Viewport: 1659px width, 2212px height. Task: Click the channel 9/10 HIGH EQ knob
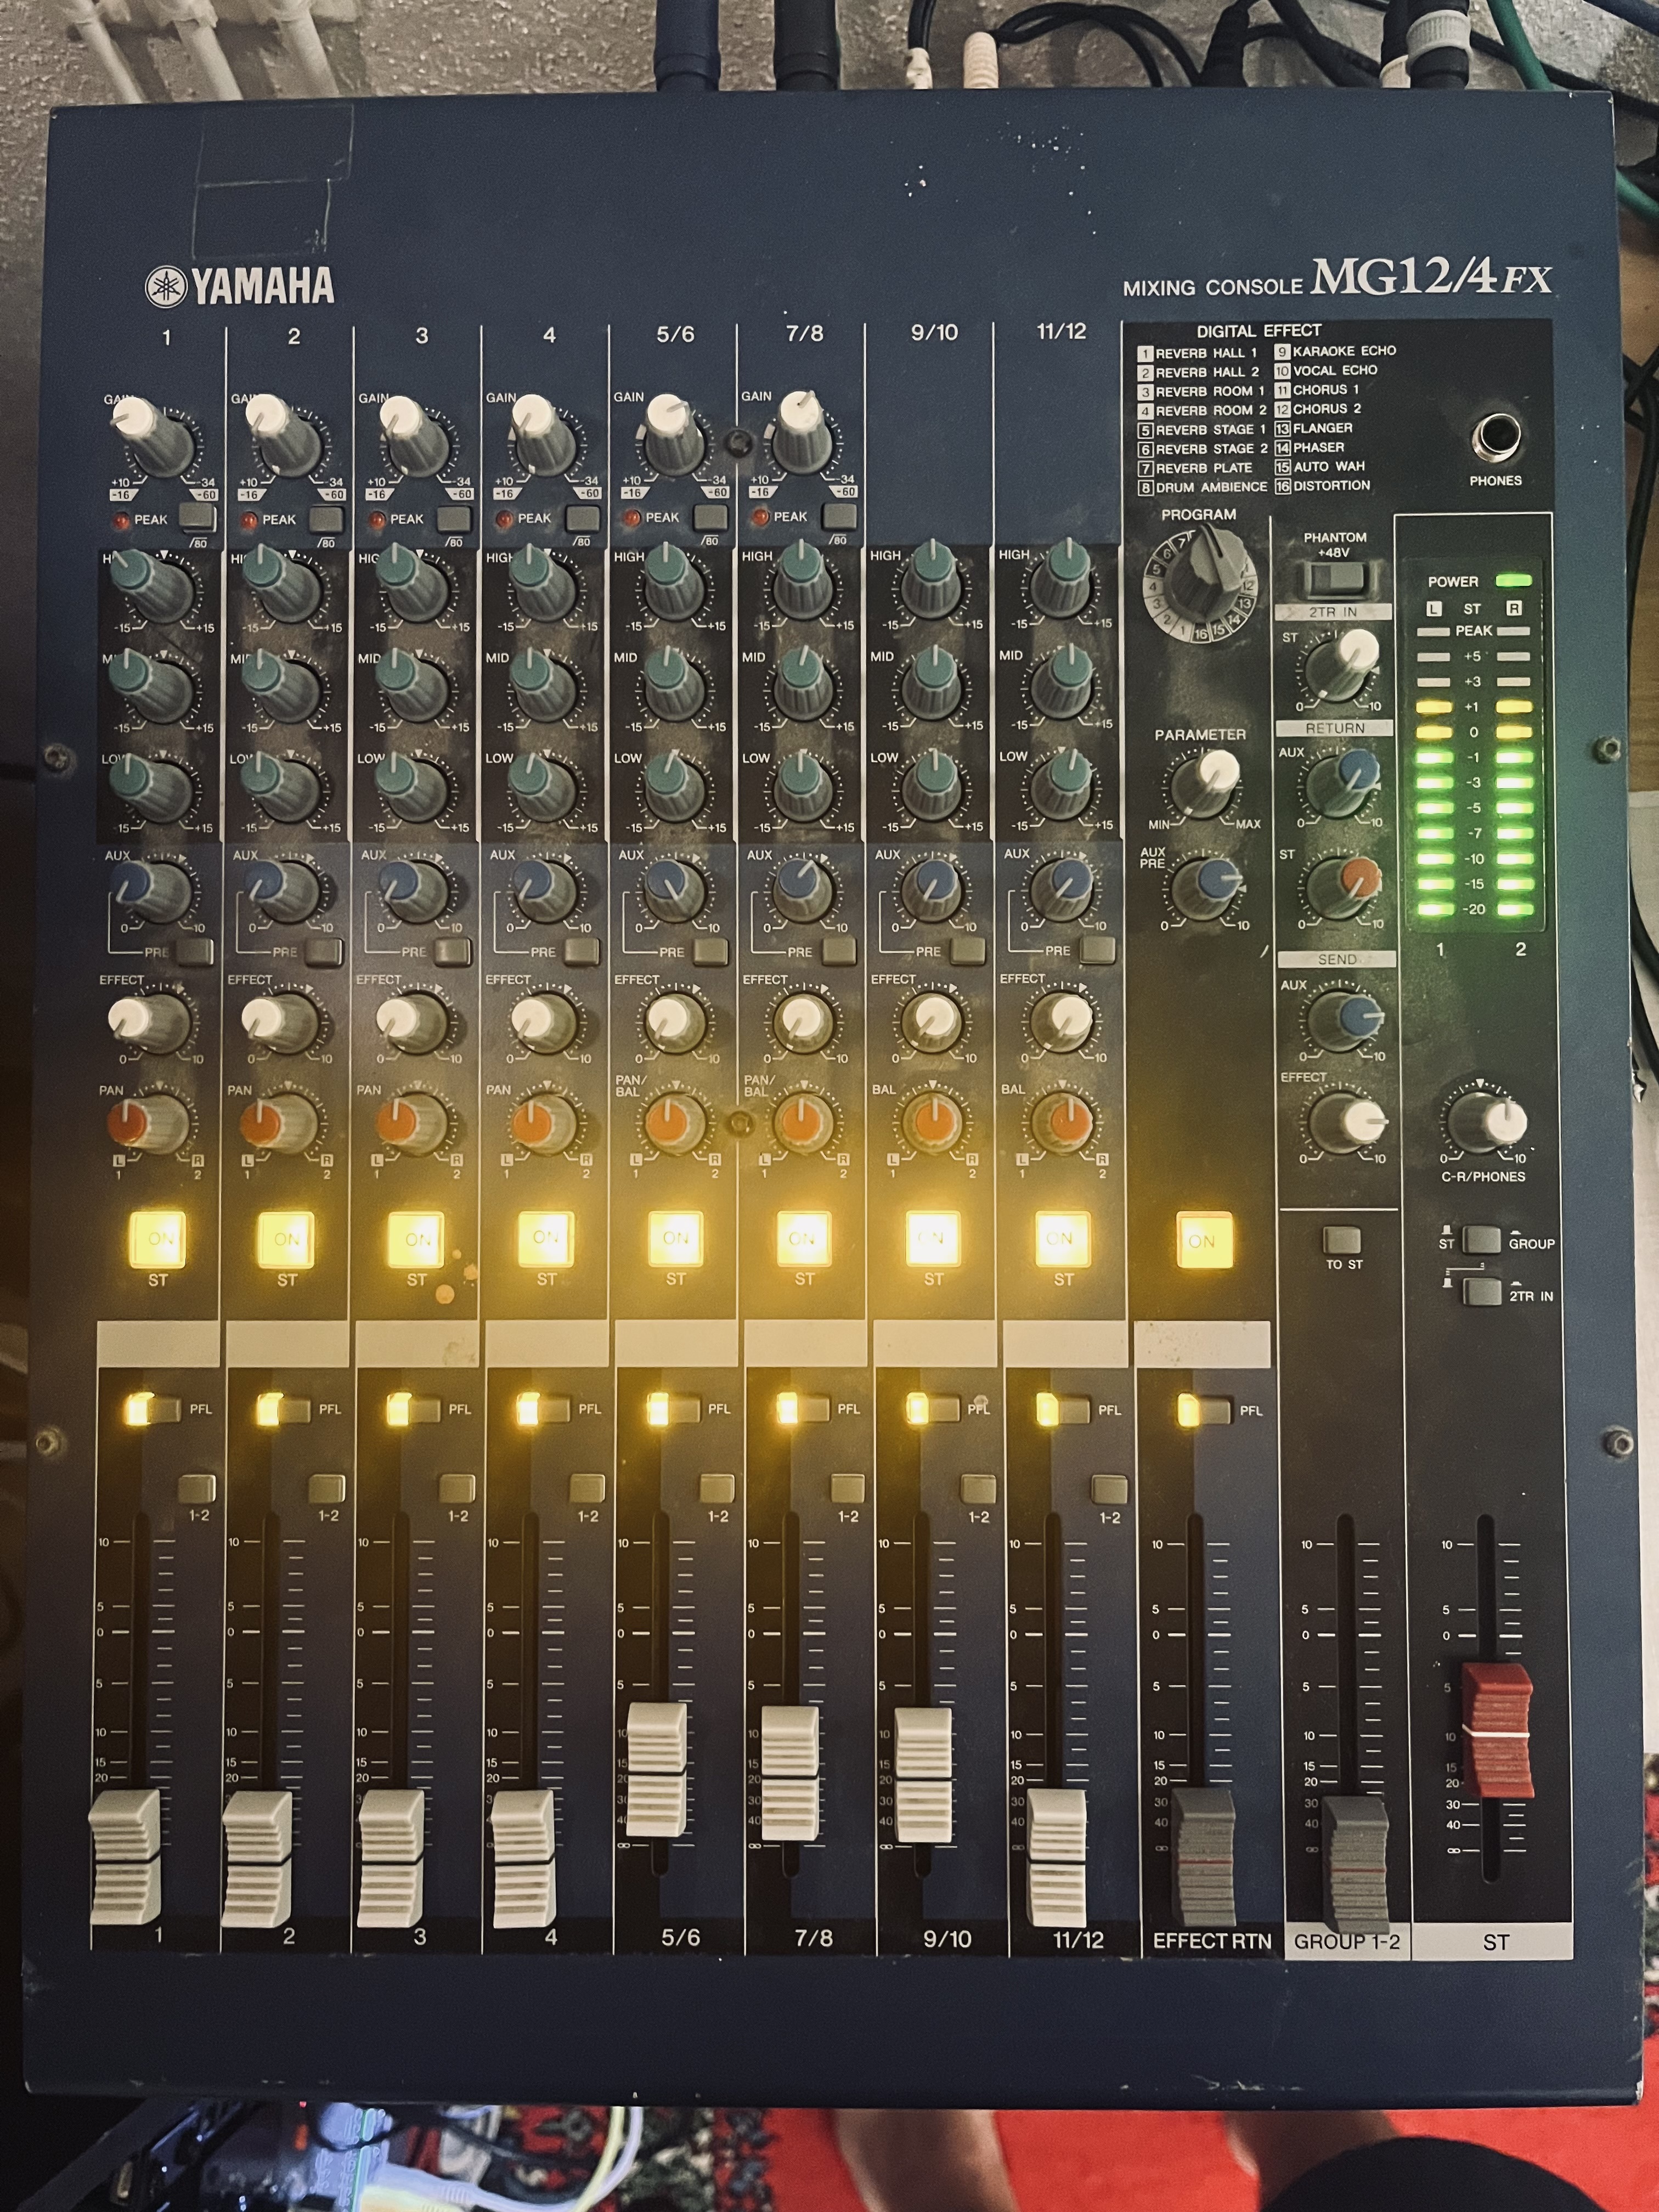[x=934, y=580]
